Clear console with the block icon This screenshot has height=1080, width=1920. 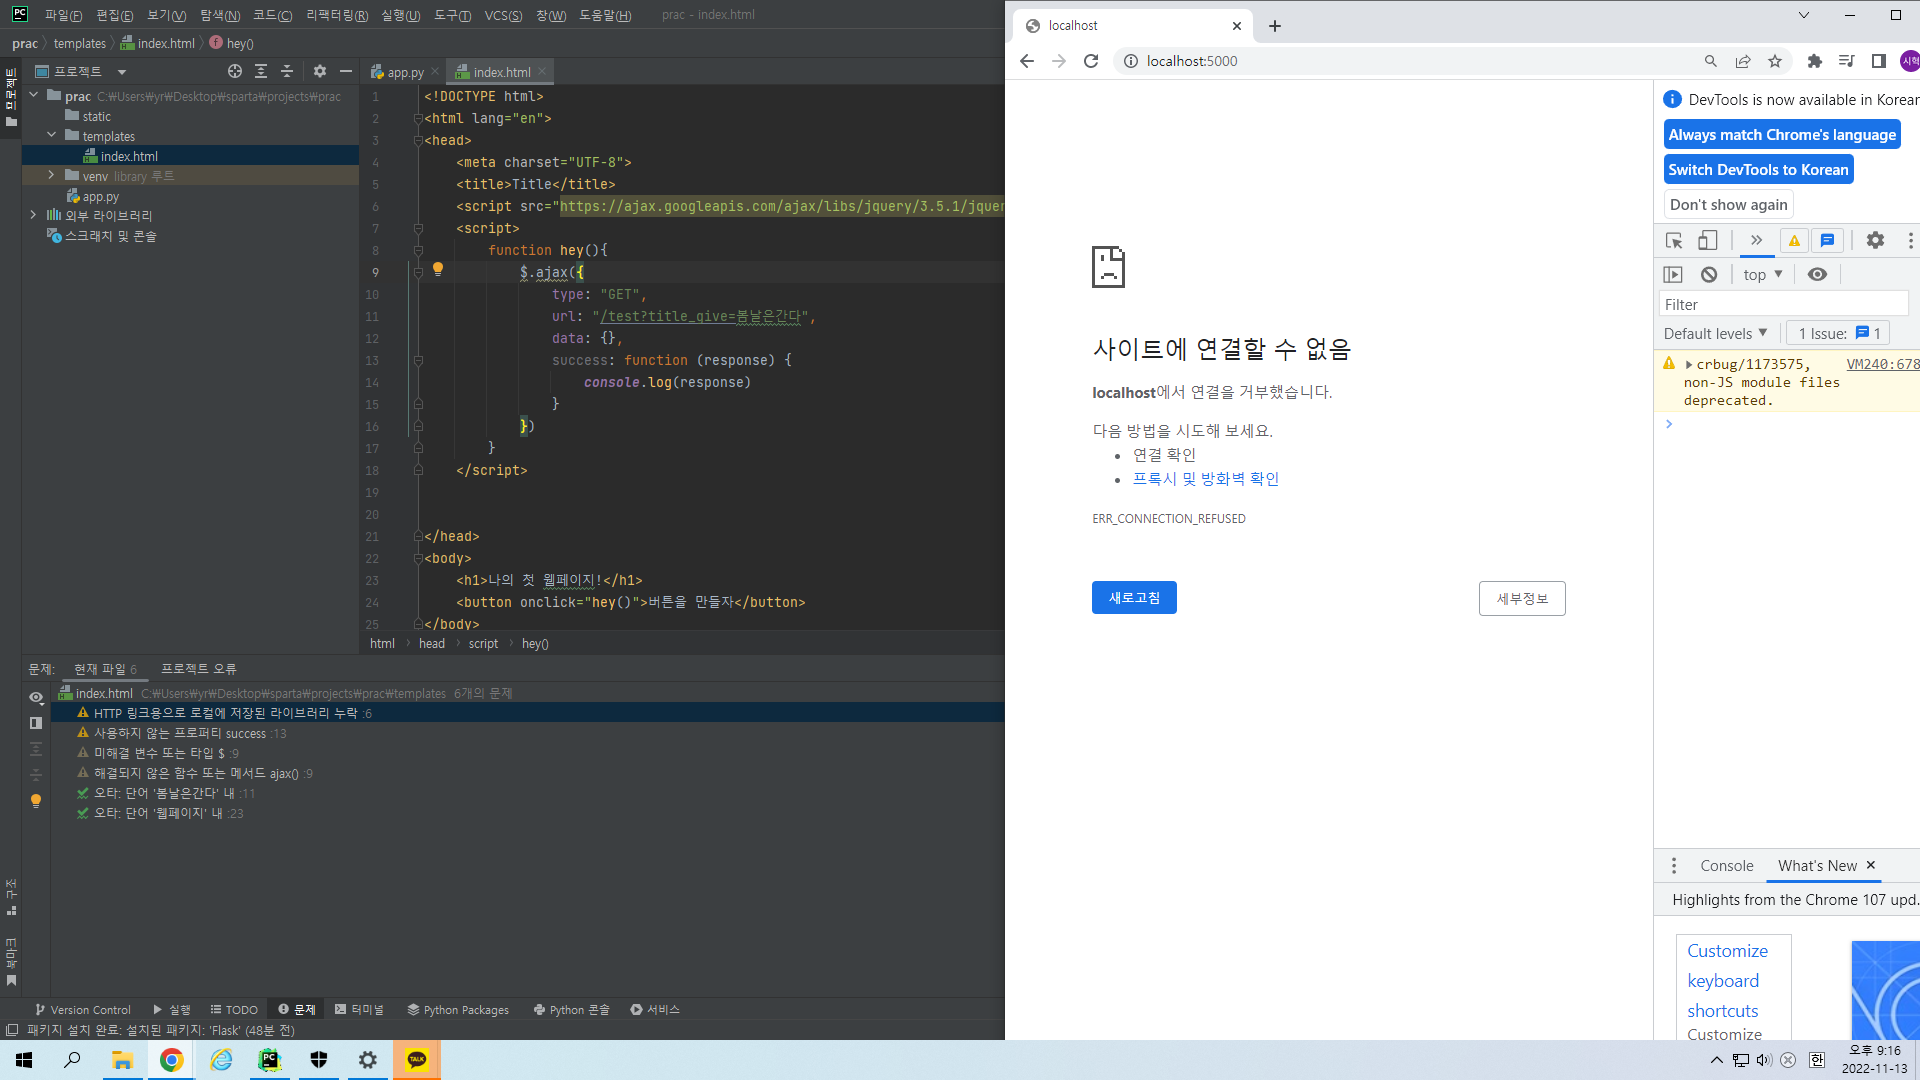coord(1709,274)
